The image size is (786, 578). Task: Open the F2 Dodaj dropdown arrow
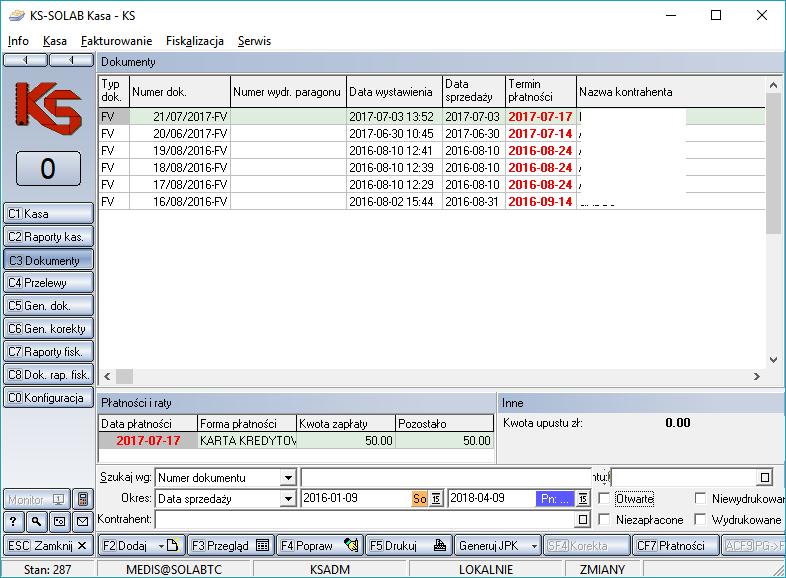point(161,545)
